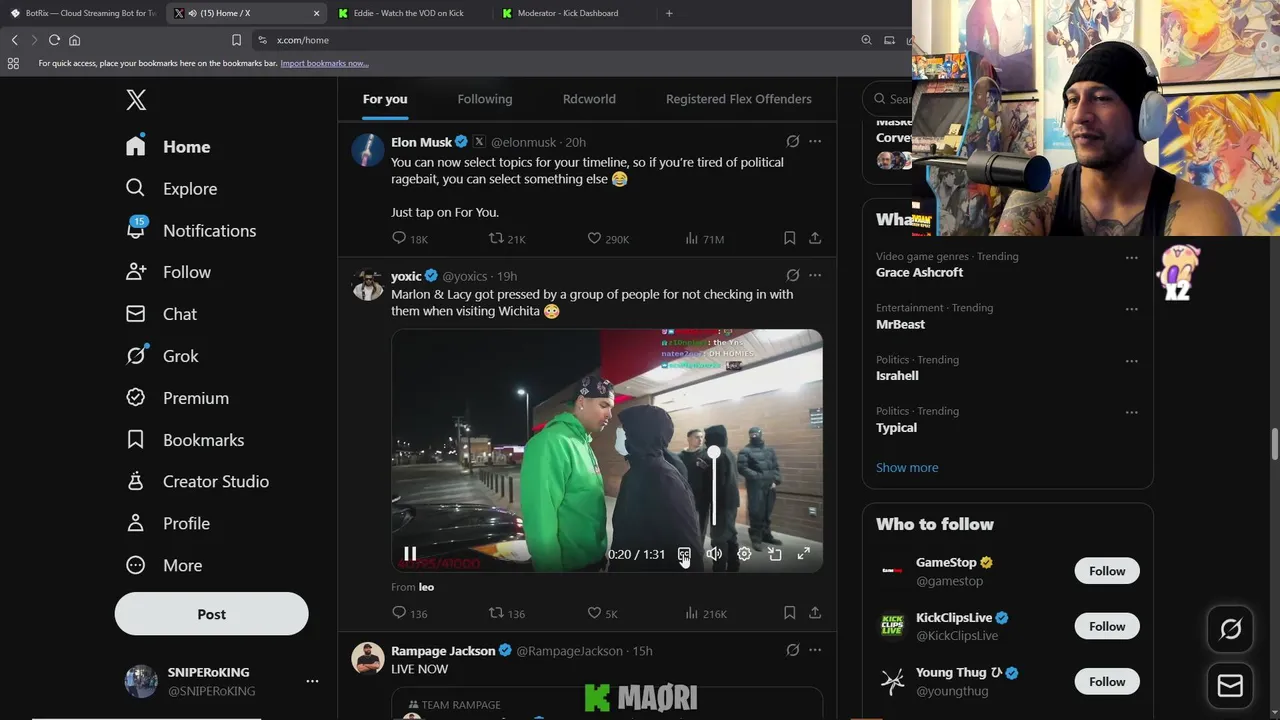Image resolution: width=1280 pixels, height=720 pixels.
Task: Open Grok from the sidebar
Action: tap(162, 356)
